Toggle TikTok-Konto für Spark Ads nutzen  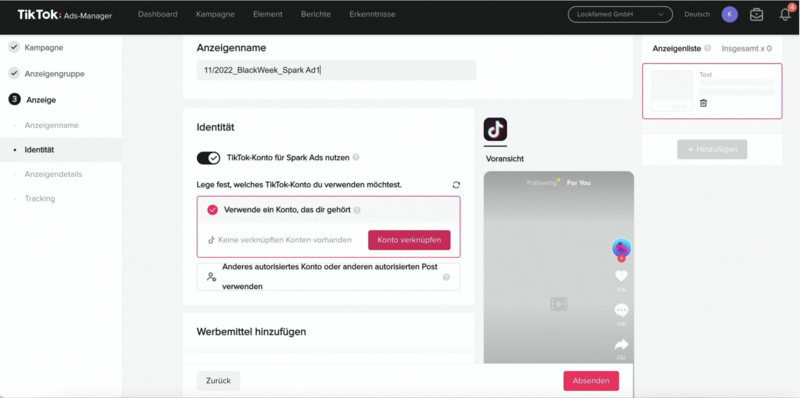[x=208, y=158]
